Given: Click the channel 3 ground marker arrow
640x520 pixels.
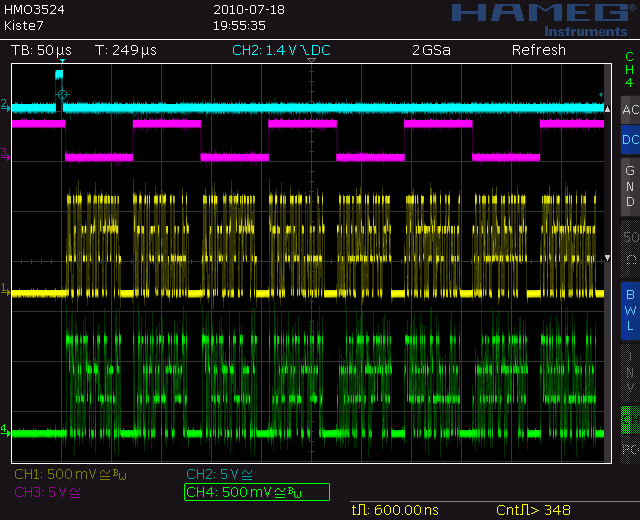Looking at the screenshot, I should [5, 155].
